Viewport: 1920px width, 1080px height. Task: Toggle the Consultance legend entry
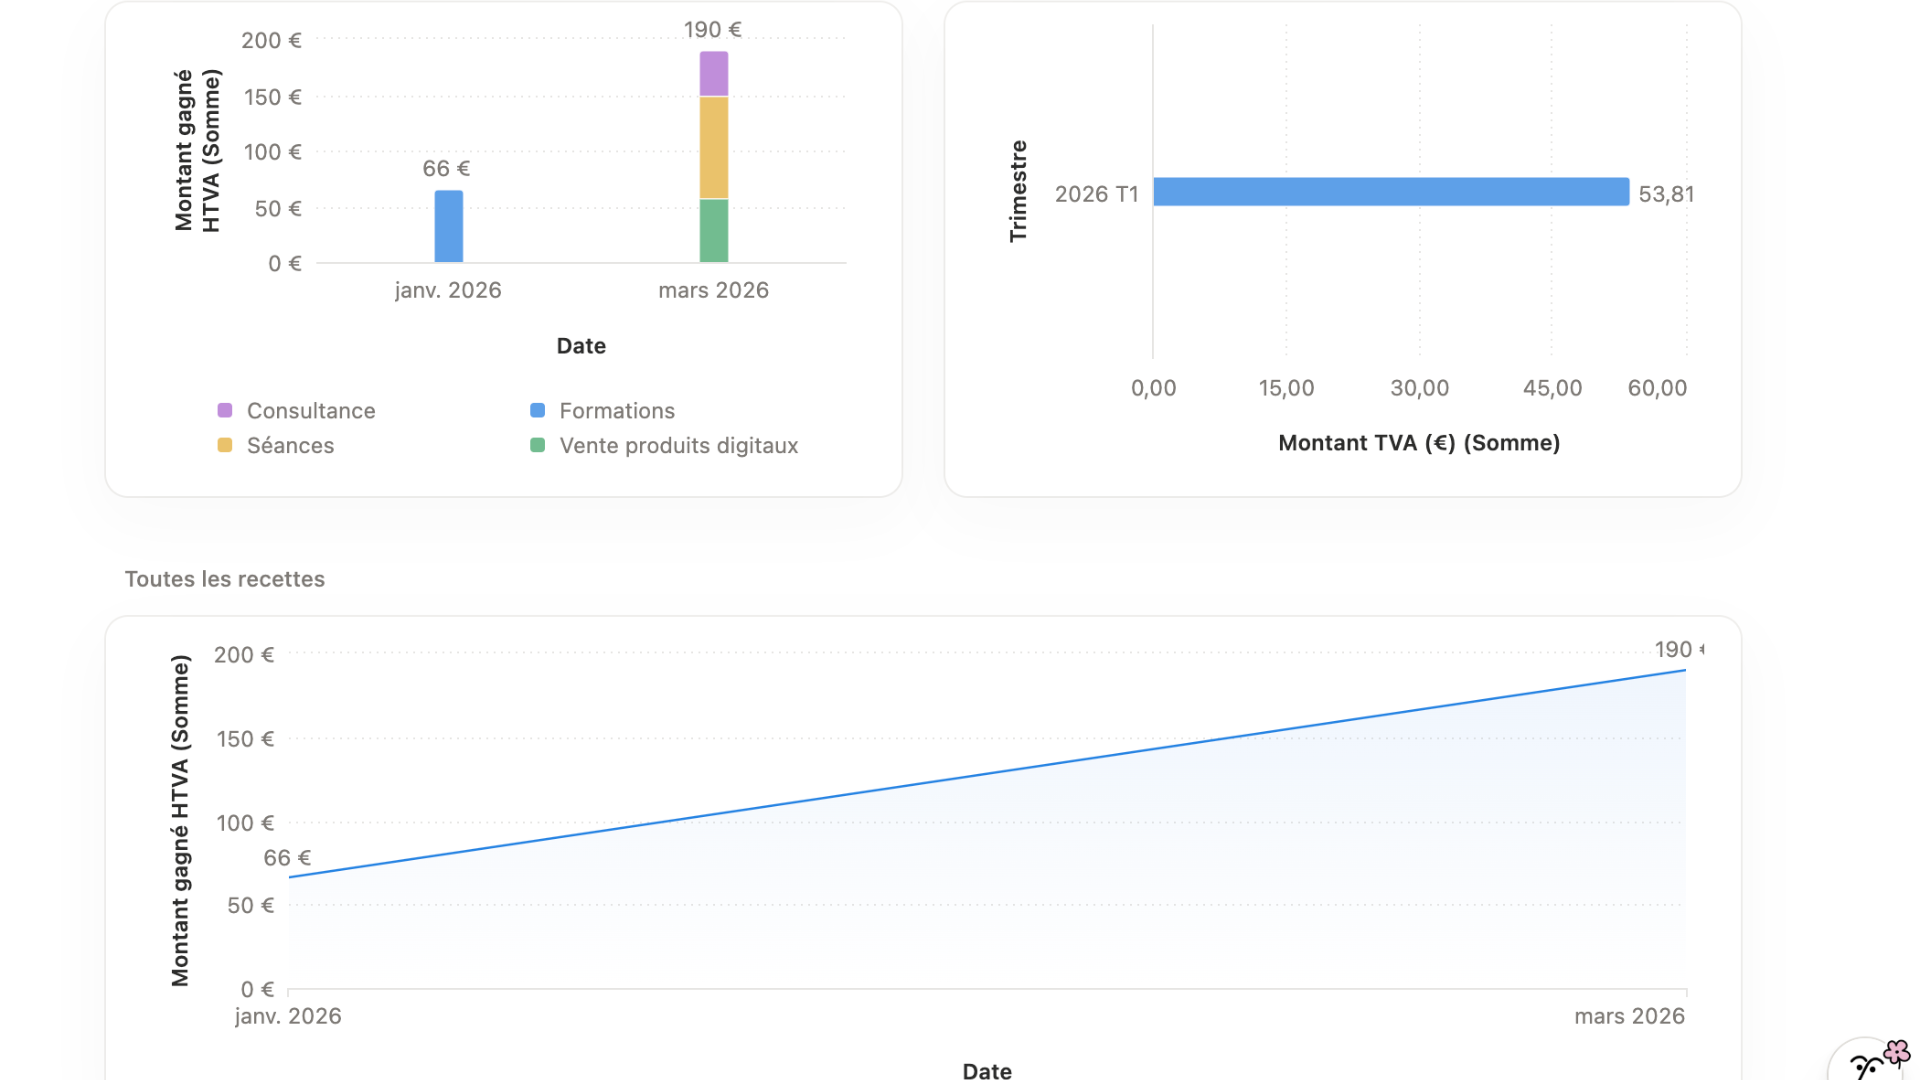311,411
